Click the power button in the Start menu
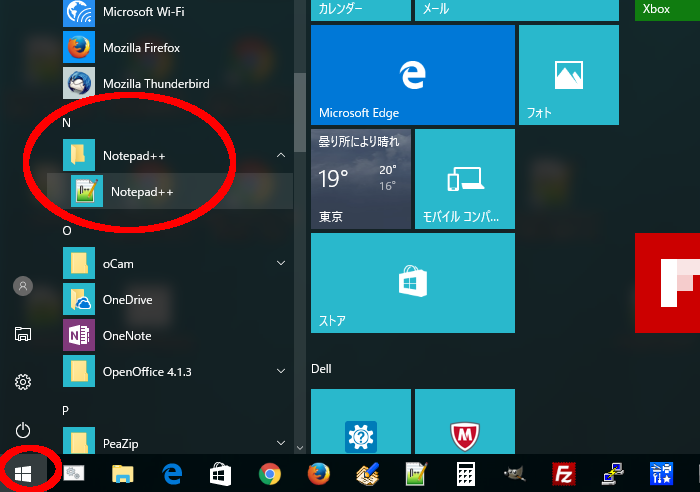 click(x=23, y=430)
